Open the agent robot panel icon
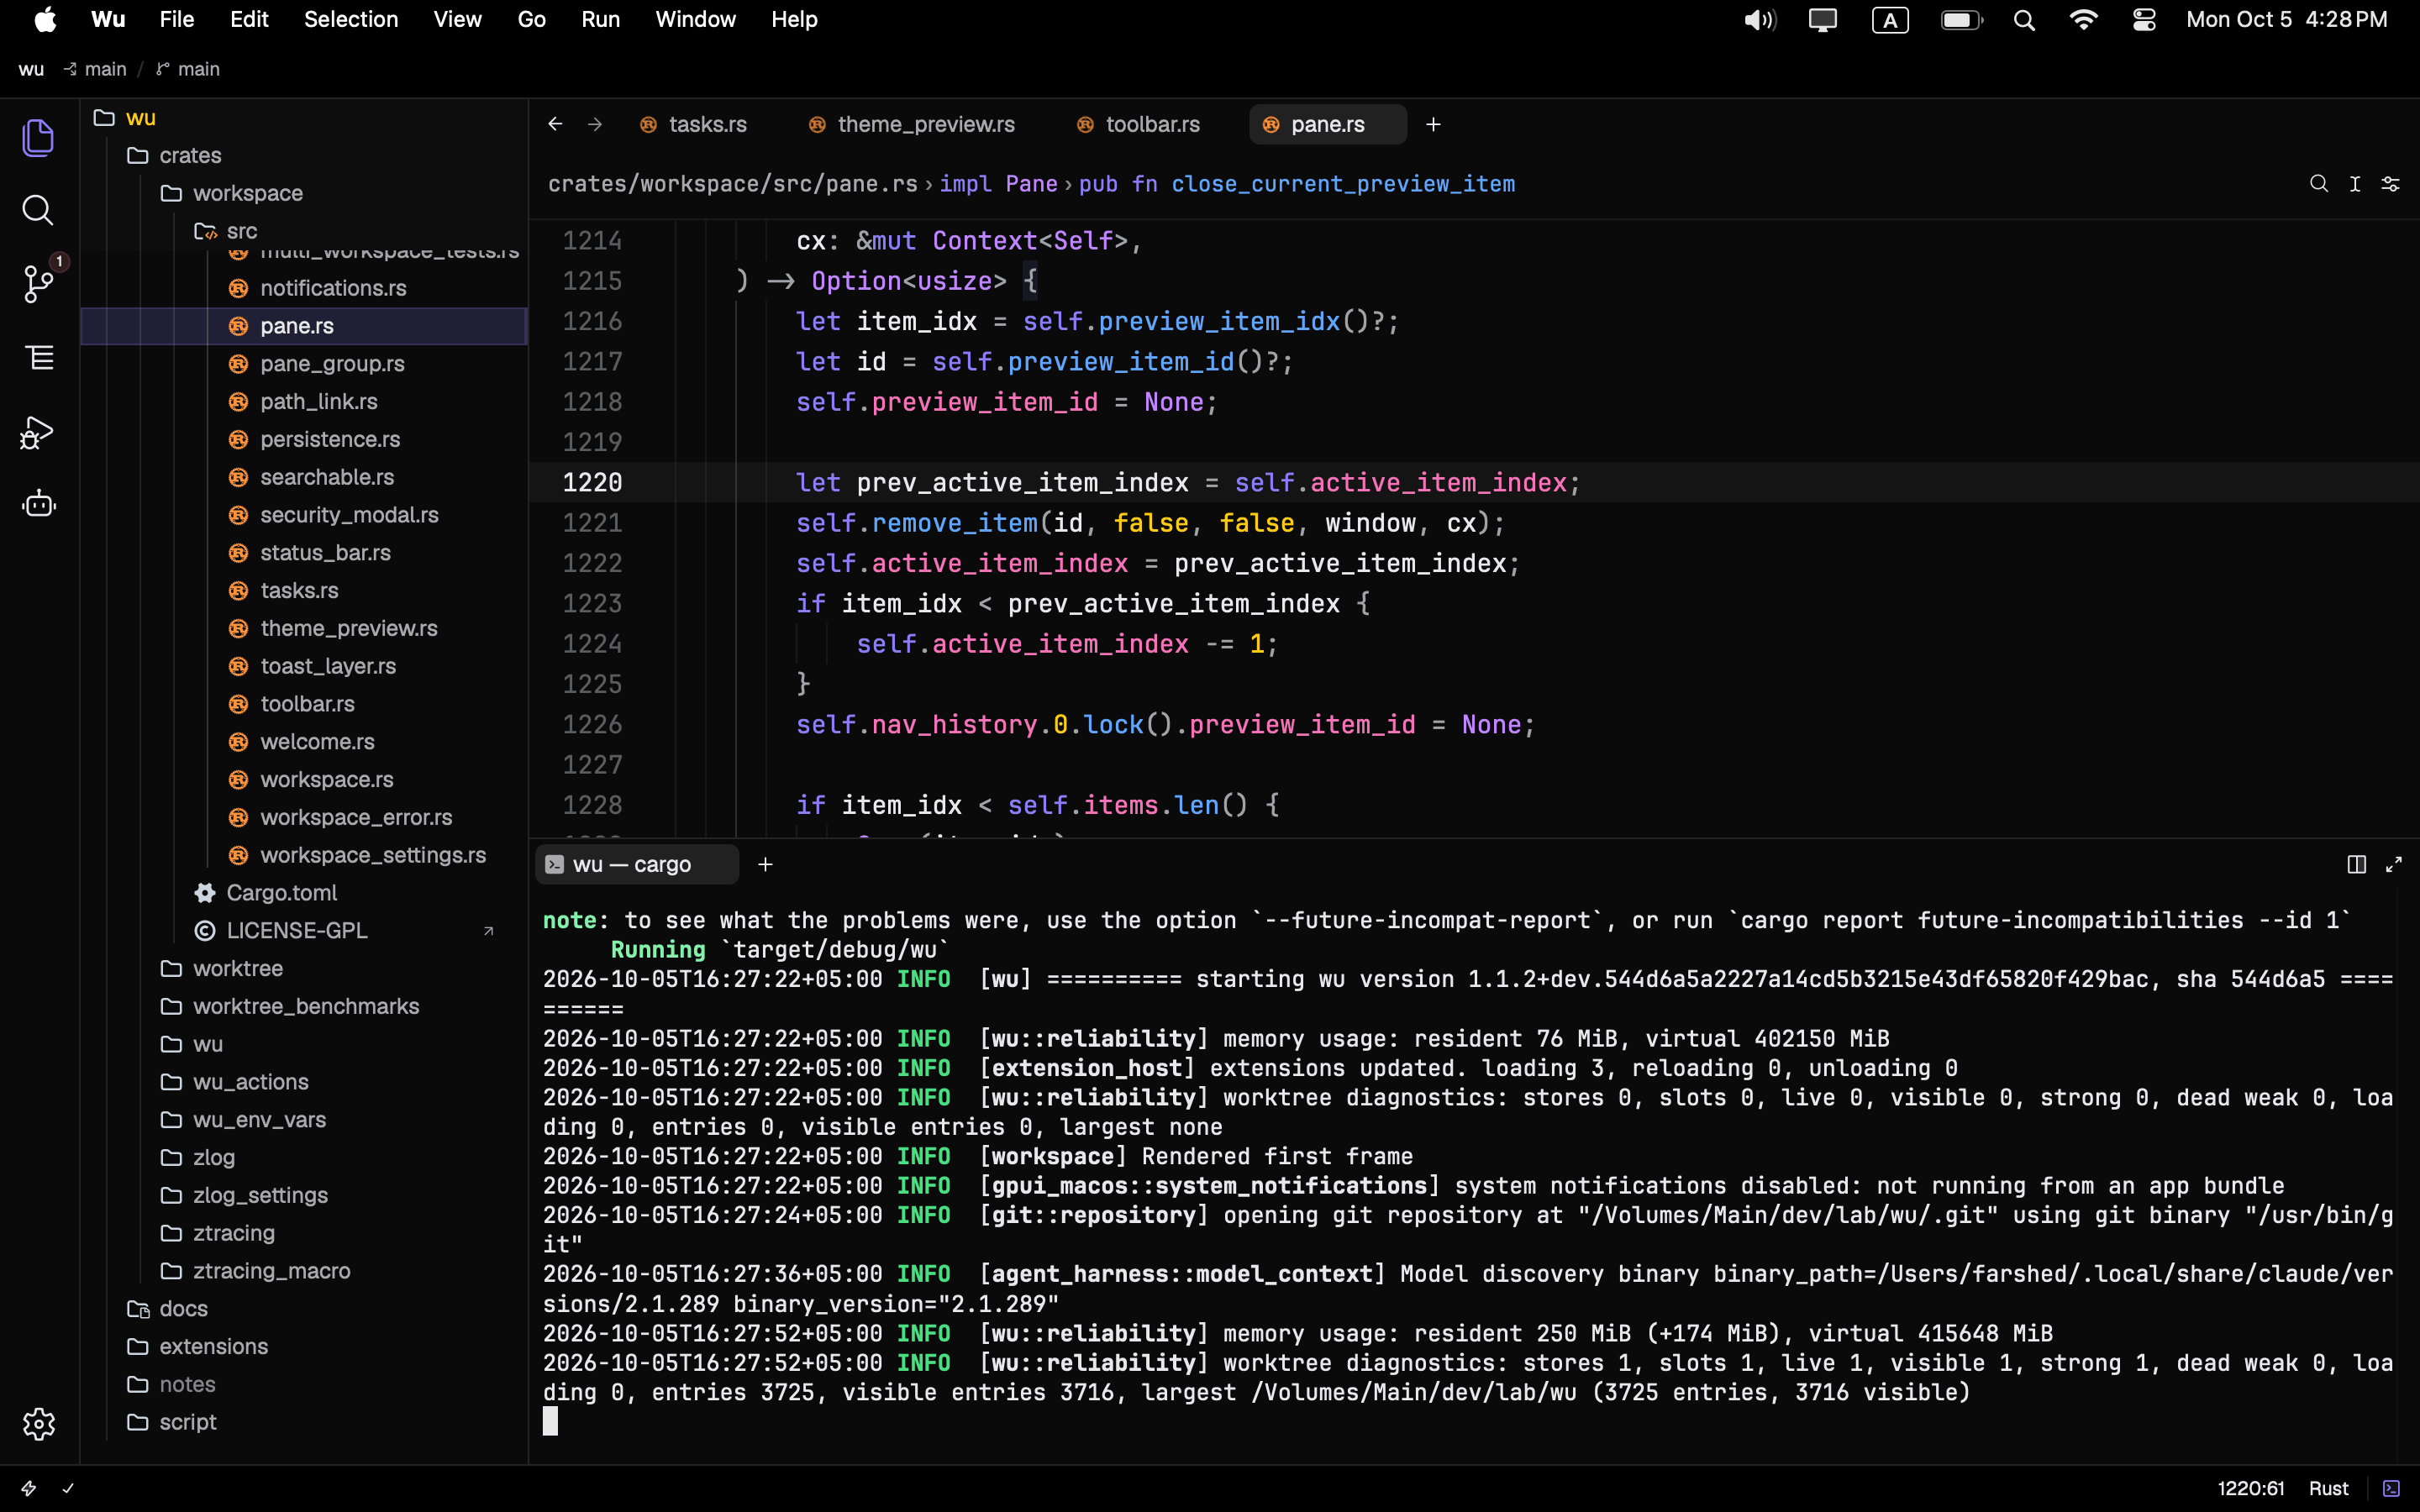The height and width of the screenshot is (1512, 2420). click(38, 504)
